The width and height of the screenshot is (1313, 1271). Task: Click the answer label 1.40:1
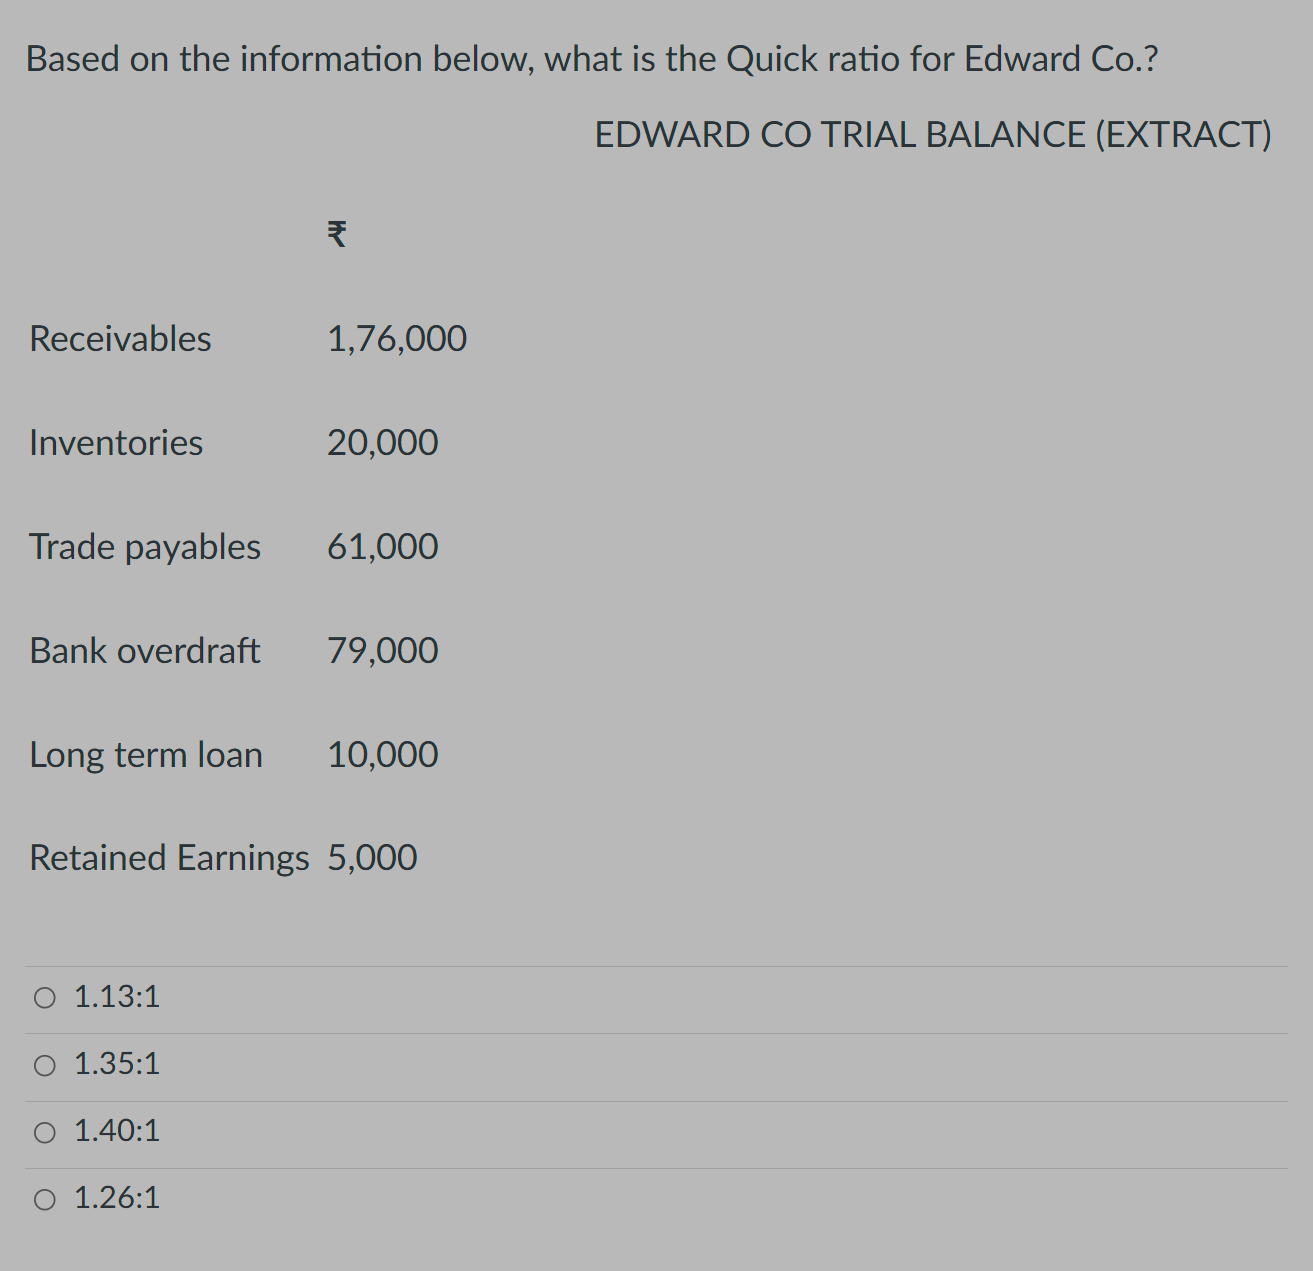[x=115, y=1131]
